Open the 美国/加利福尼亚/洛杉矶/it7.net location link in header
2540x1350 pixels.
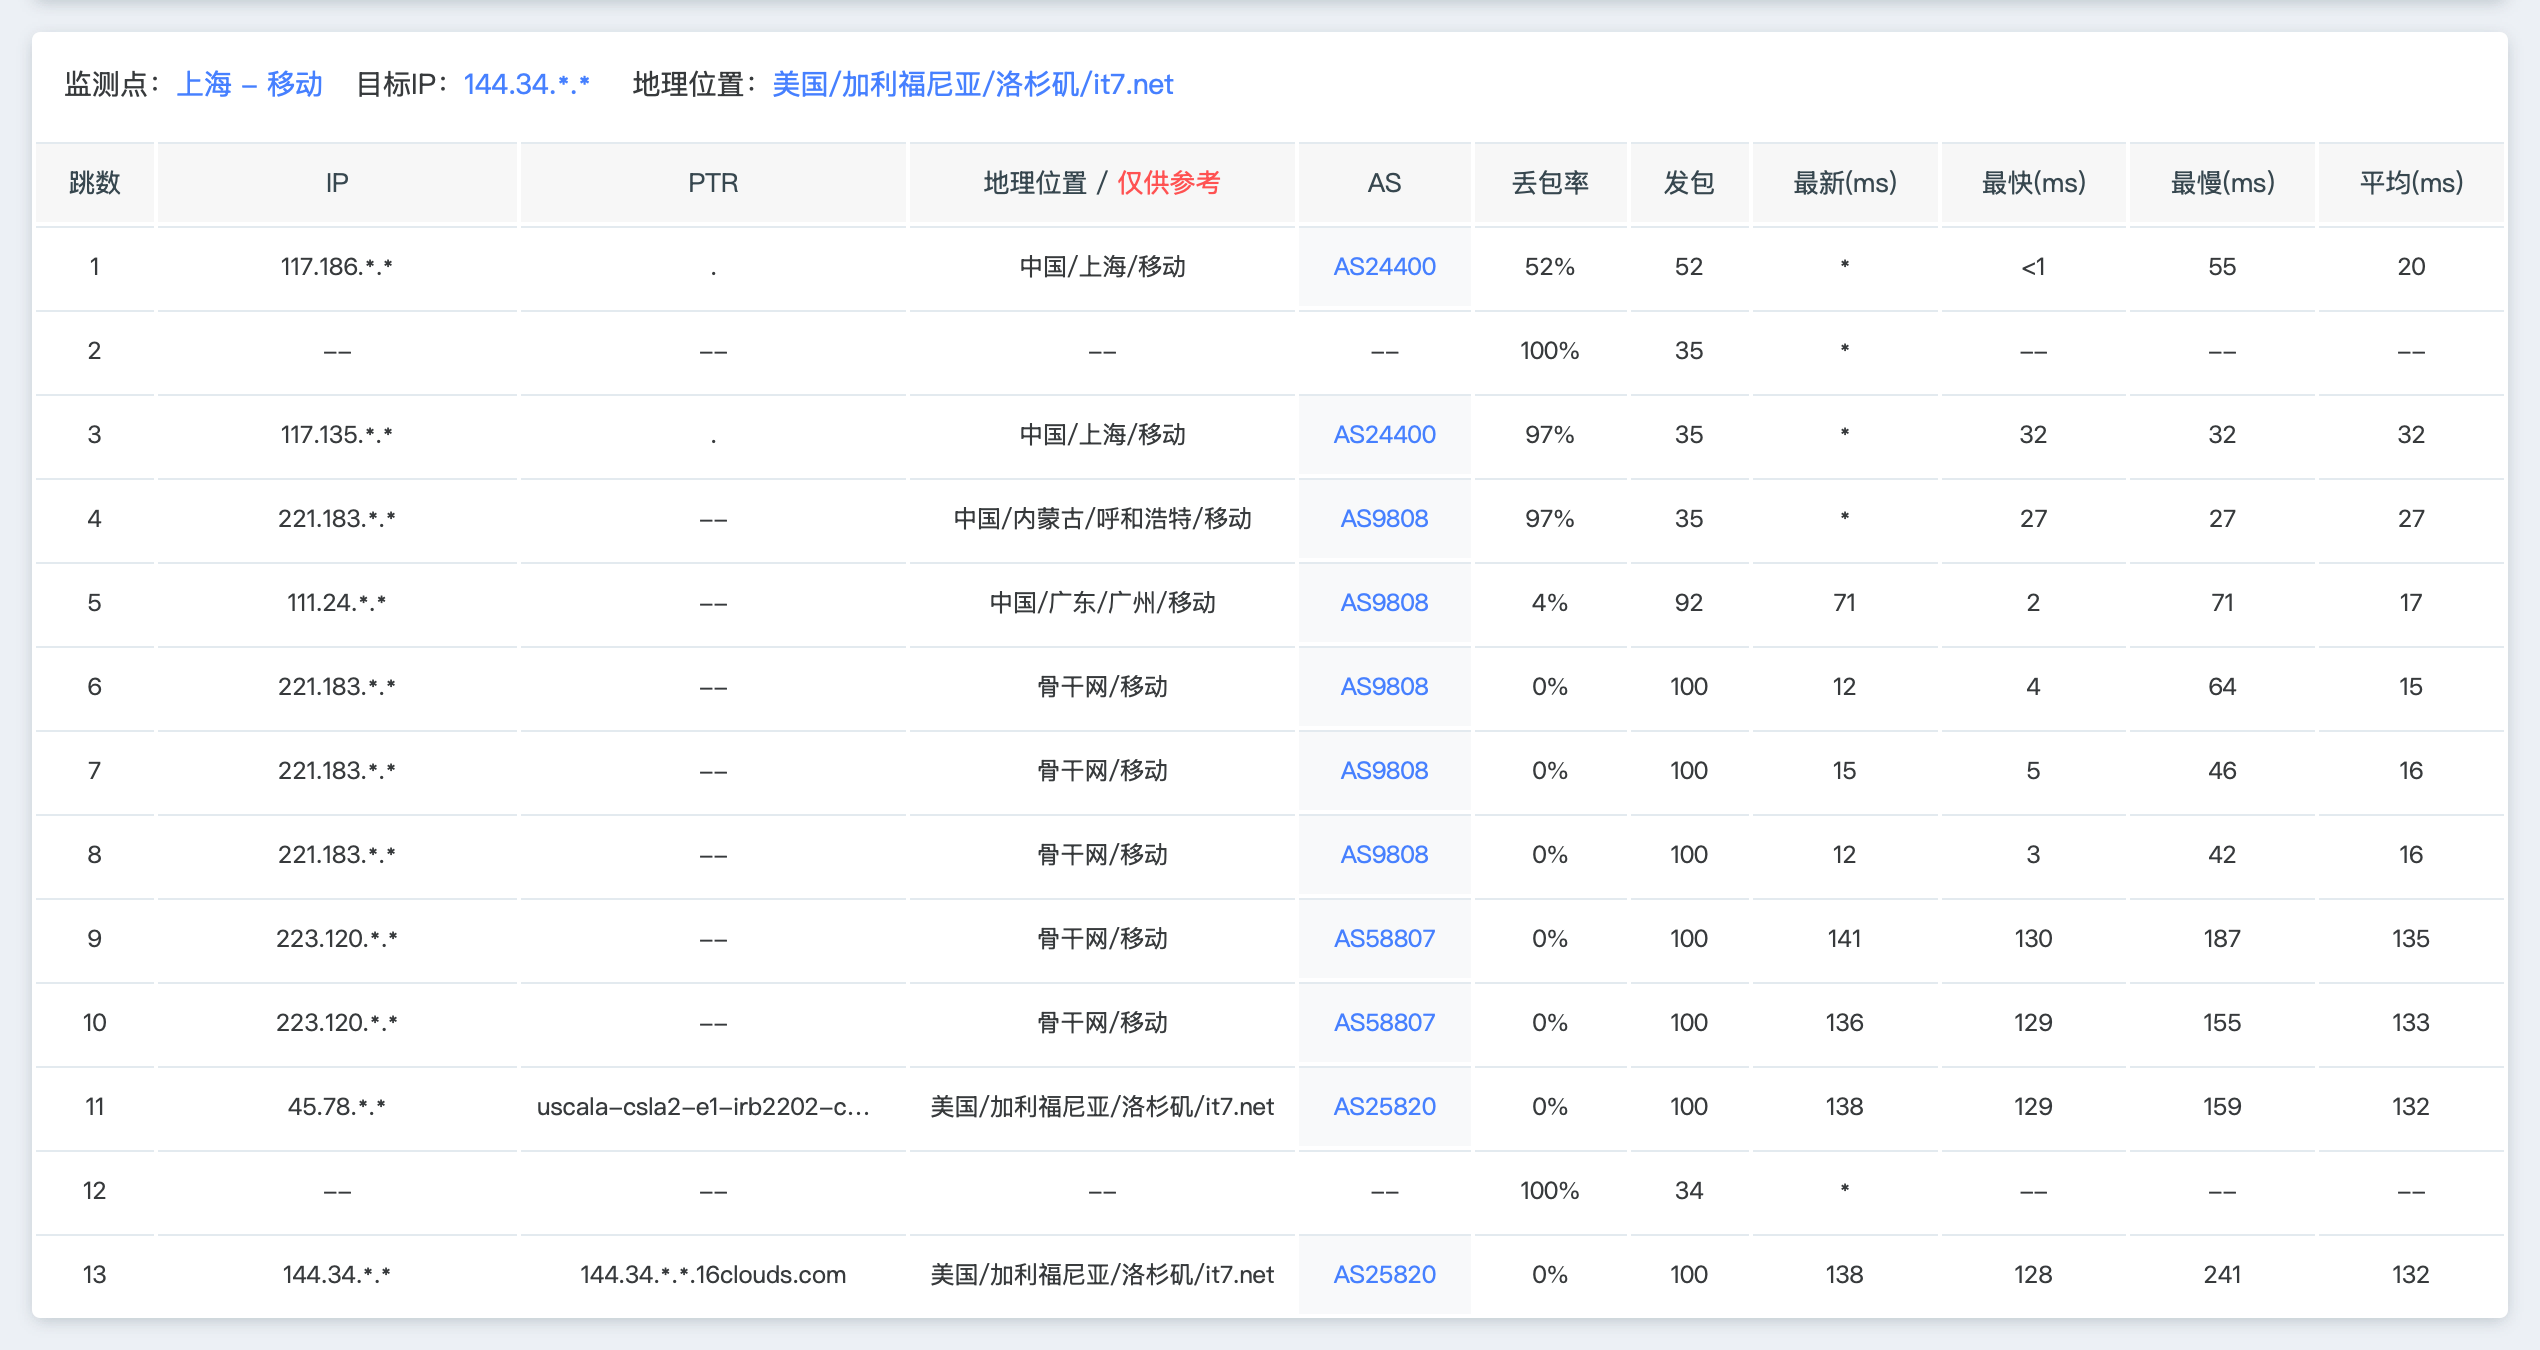coord(972,84)
